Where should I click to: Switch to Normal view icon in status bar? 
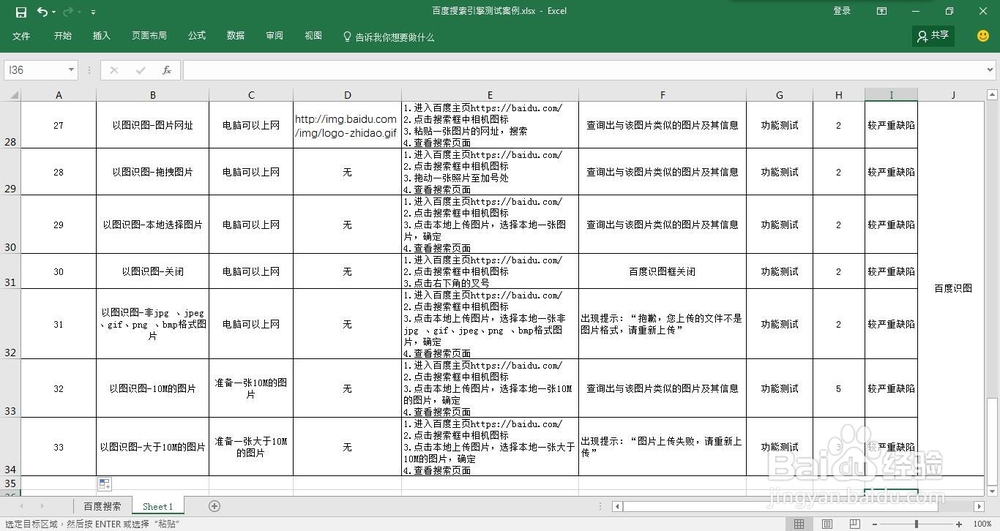[798, 524]
